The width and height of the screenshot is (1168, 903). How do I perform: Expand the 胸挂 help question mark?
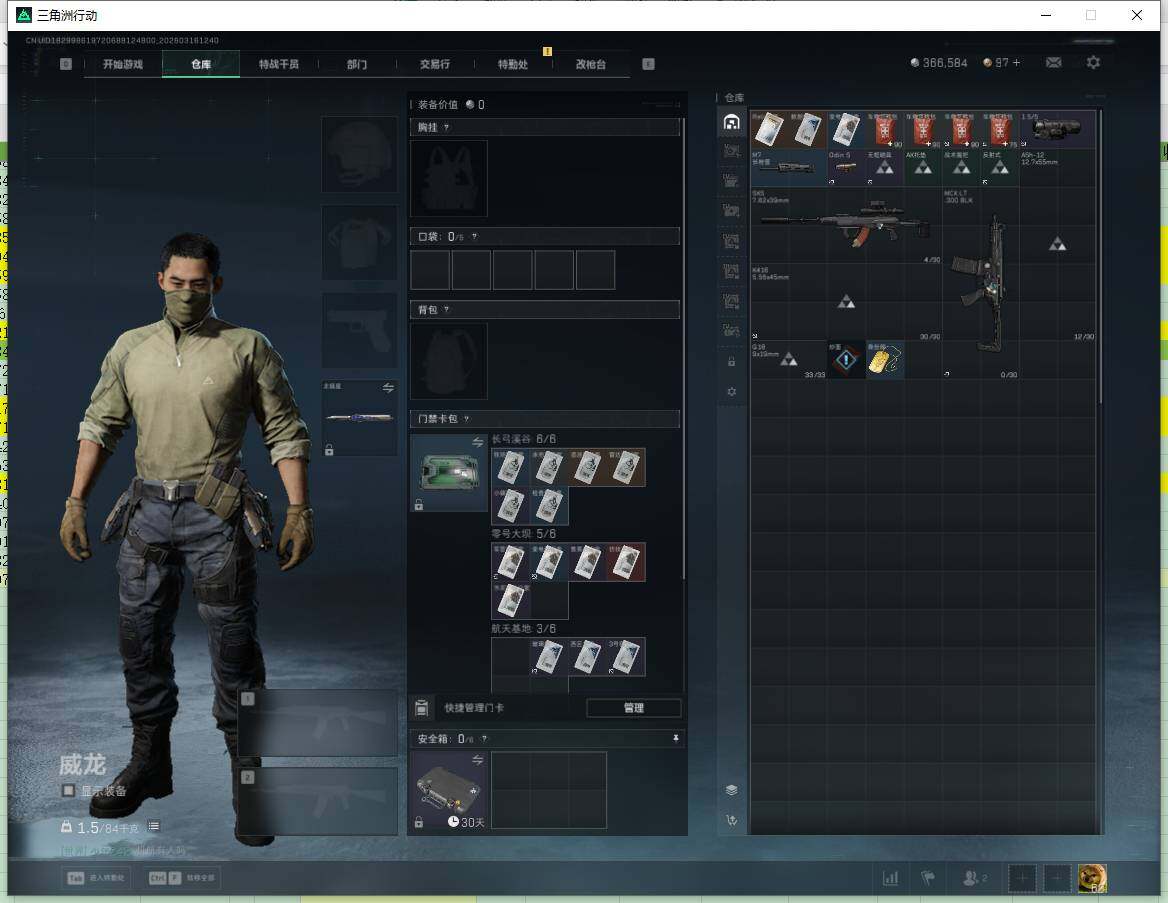coord(446,127)
